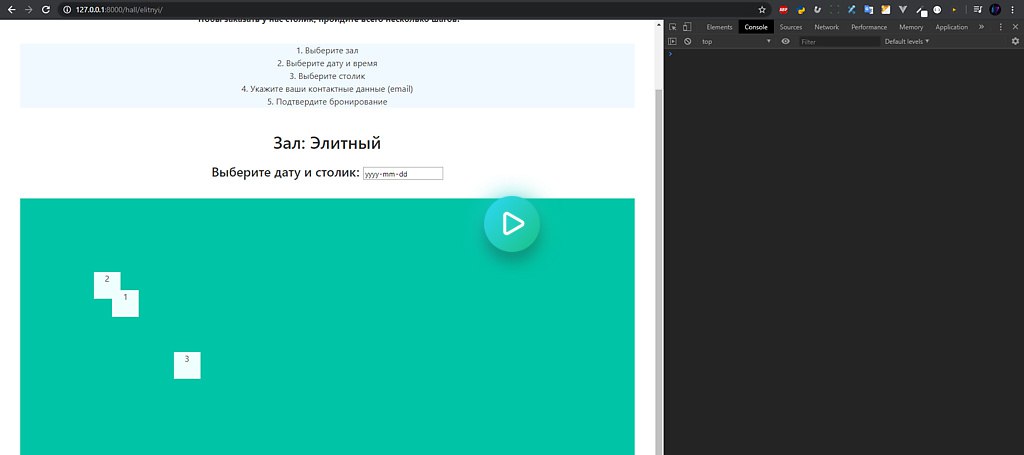
Task: Activate the inspect element picker
Action: tap(673, 27)
